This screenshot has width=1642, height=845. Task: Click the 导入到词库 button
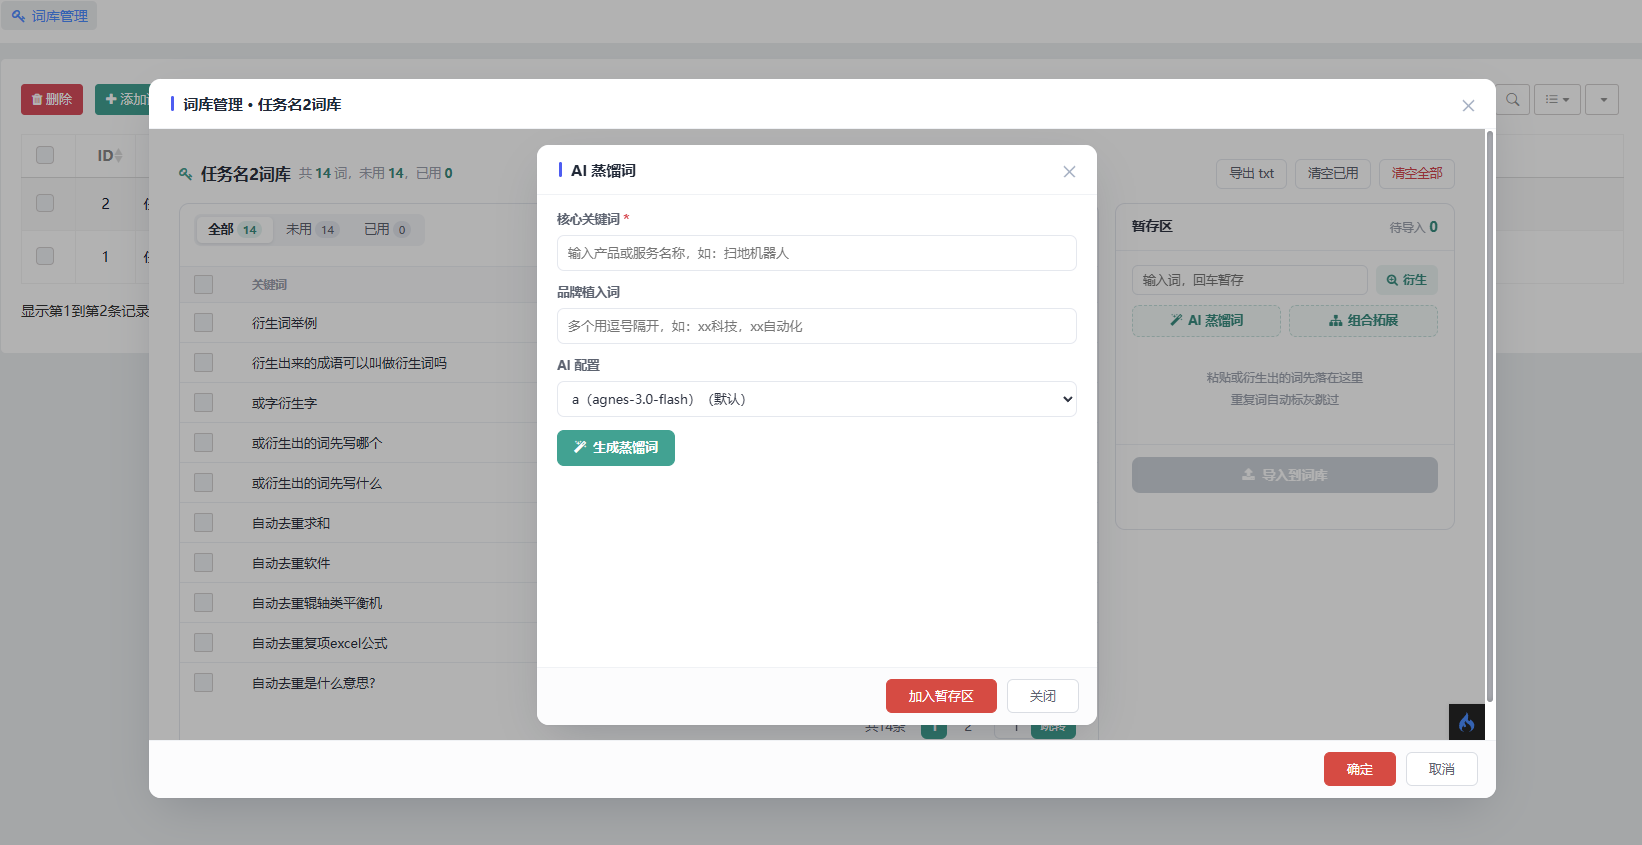[x=1285, y=475]
